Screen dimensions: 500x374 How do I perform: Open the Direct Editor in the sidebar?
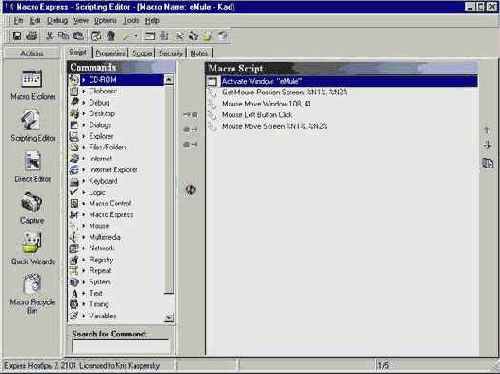(32, 167)
